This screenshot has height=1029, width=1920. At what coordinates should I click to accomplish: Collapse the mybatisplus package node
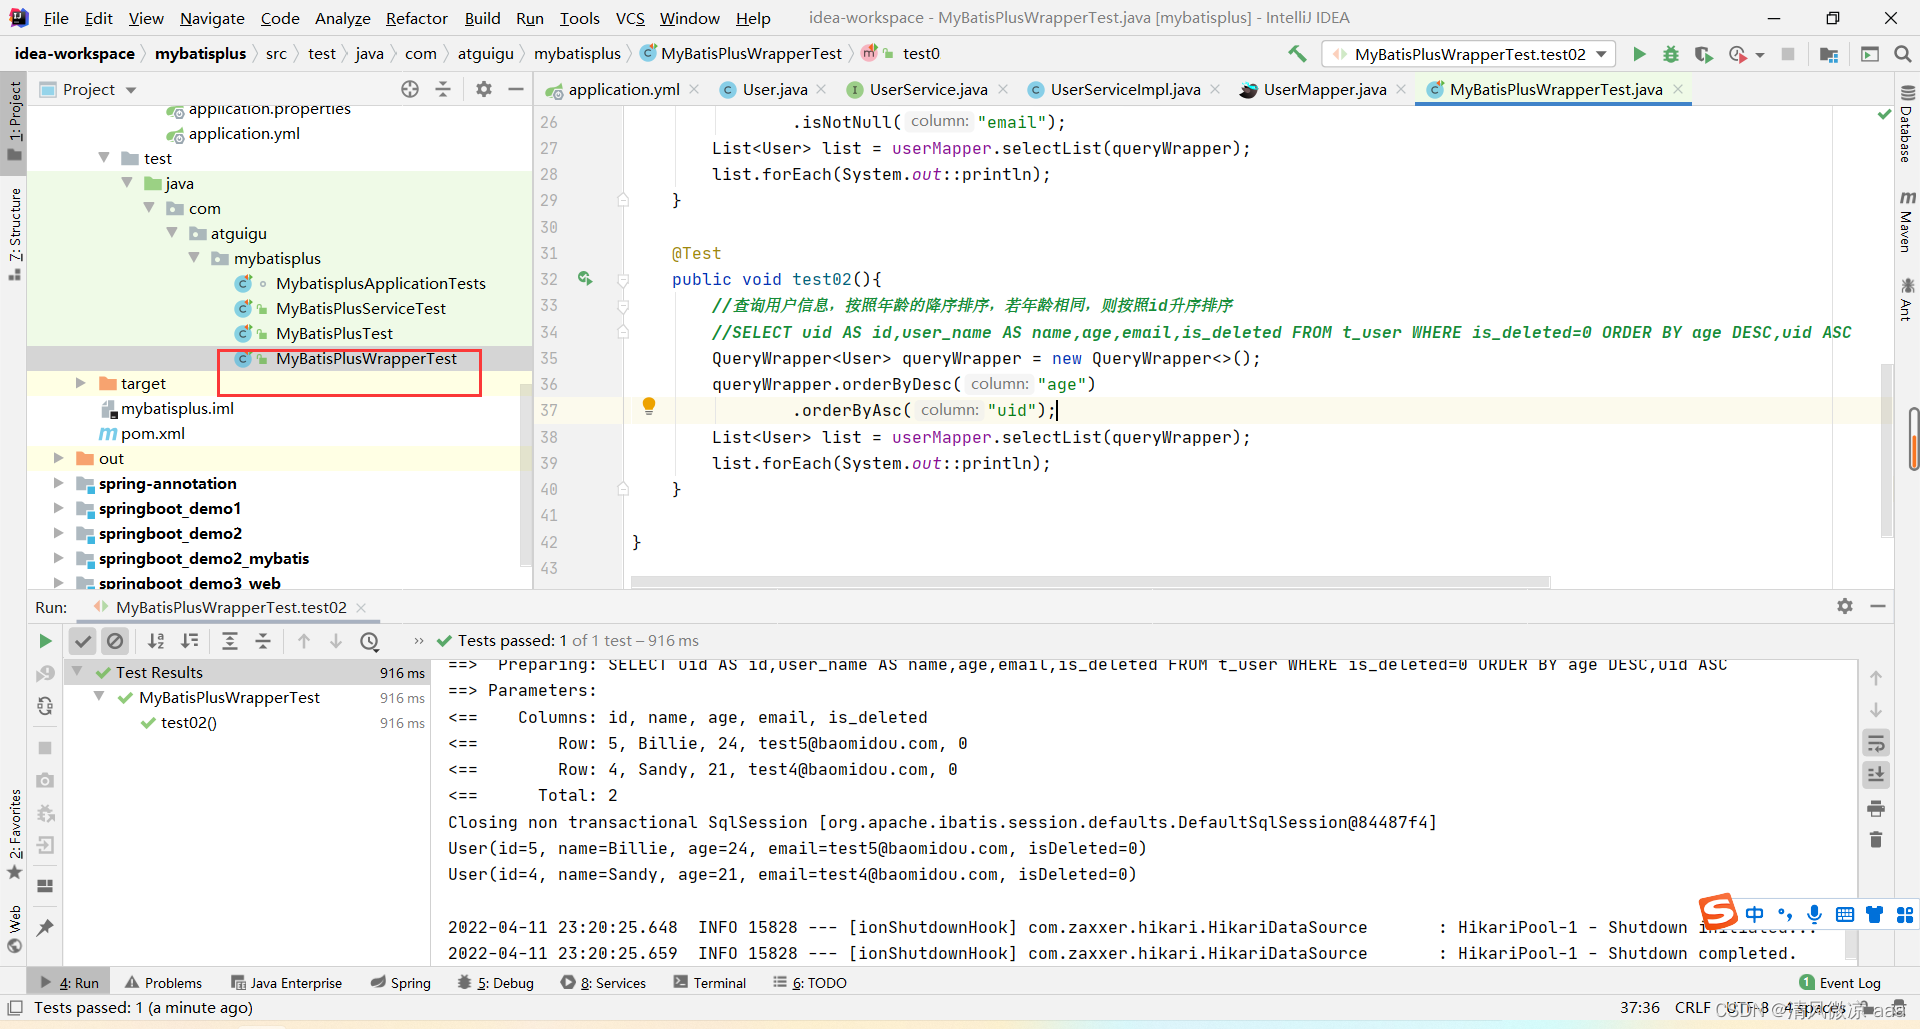(x=194, y=258)
